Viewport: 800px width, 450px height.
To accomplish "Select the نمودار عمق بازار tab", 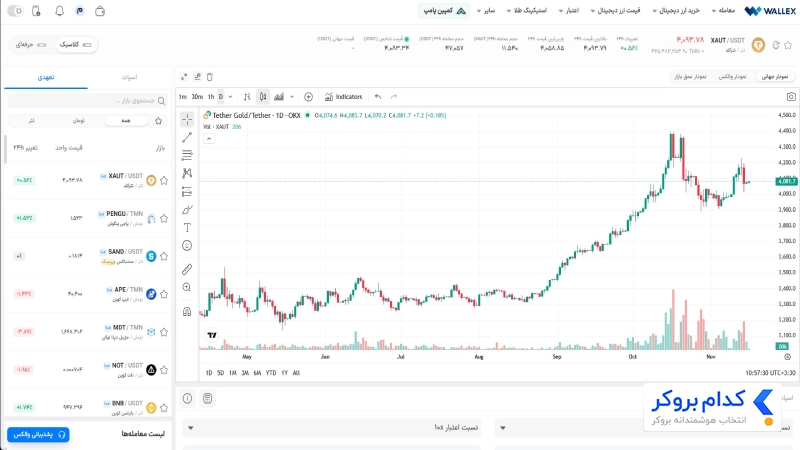I will (690, 77).
